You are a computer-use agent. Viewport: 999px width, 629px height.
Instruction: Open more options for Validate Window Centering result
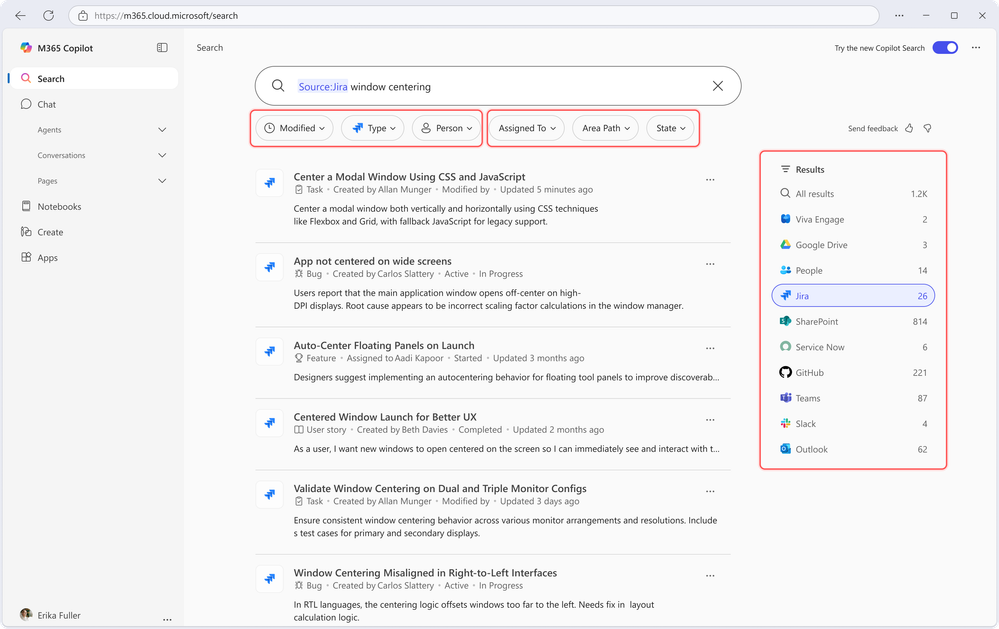(710, 491)
